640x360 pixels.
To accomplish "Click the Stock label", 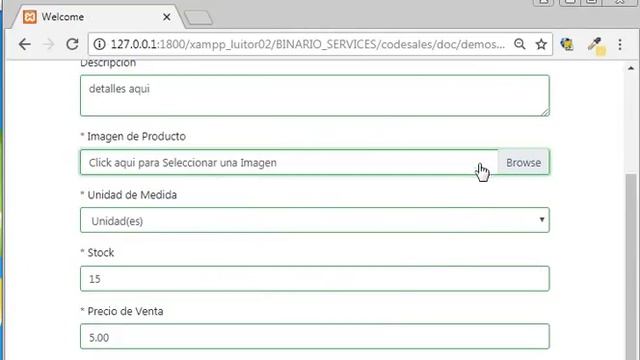I will point(97,253).
